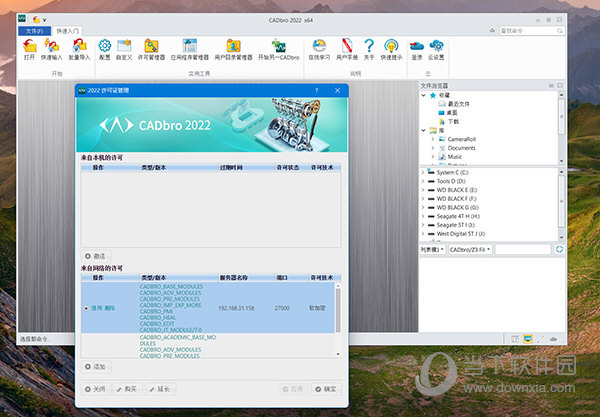Click the 过期时间 column header
600x417 pixels.
[231, 168]
